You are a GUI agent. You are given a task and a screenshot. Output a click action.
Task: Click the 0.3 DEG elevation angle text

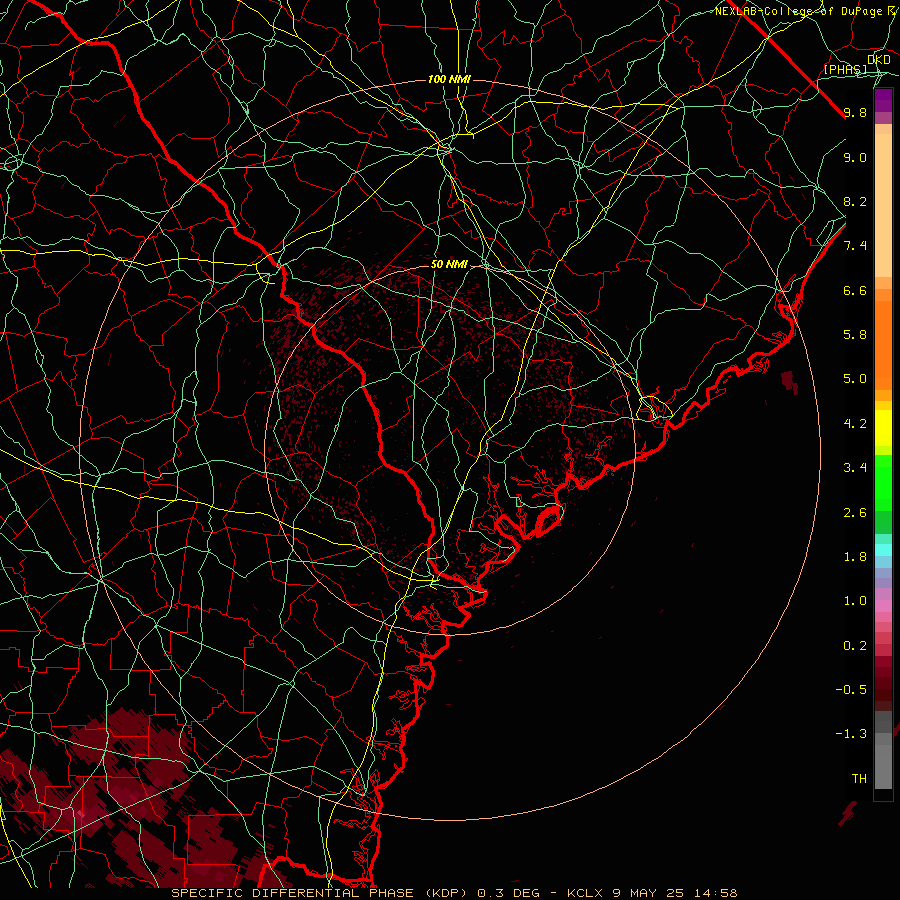click(x=509, y=893)
